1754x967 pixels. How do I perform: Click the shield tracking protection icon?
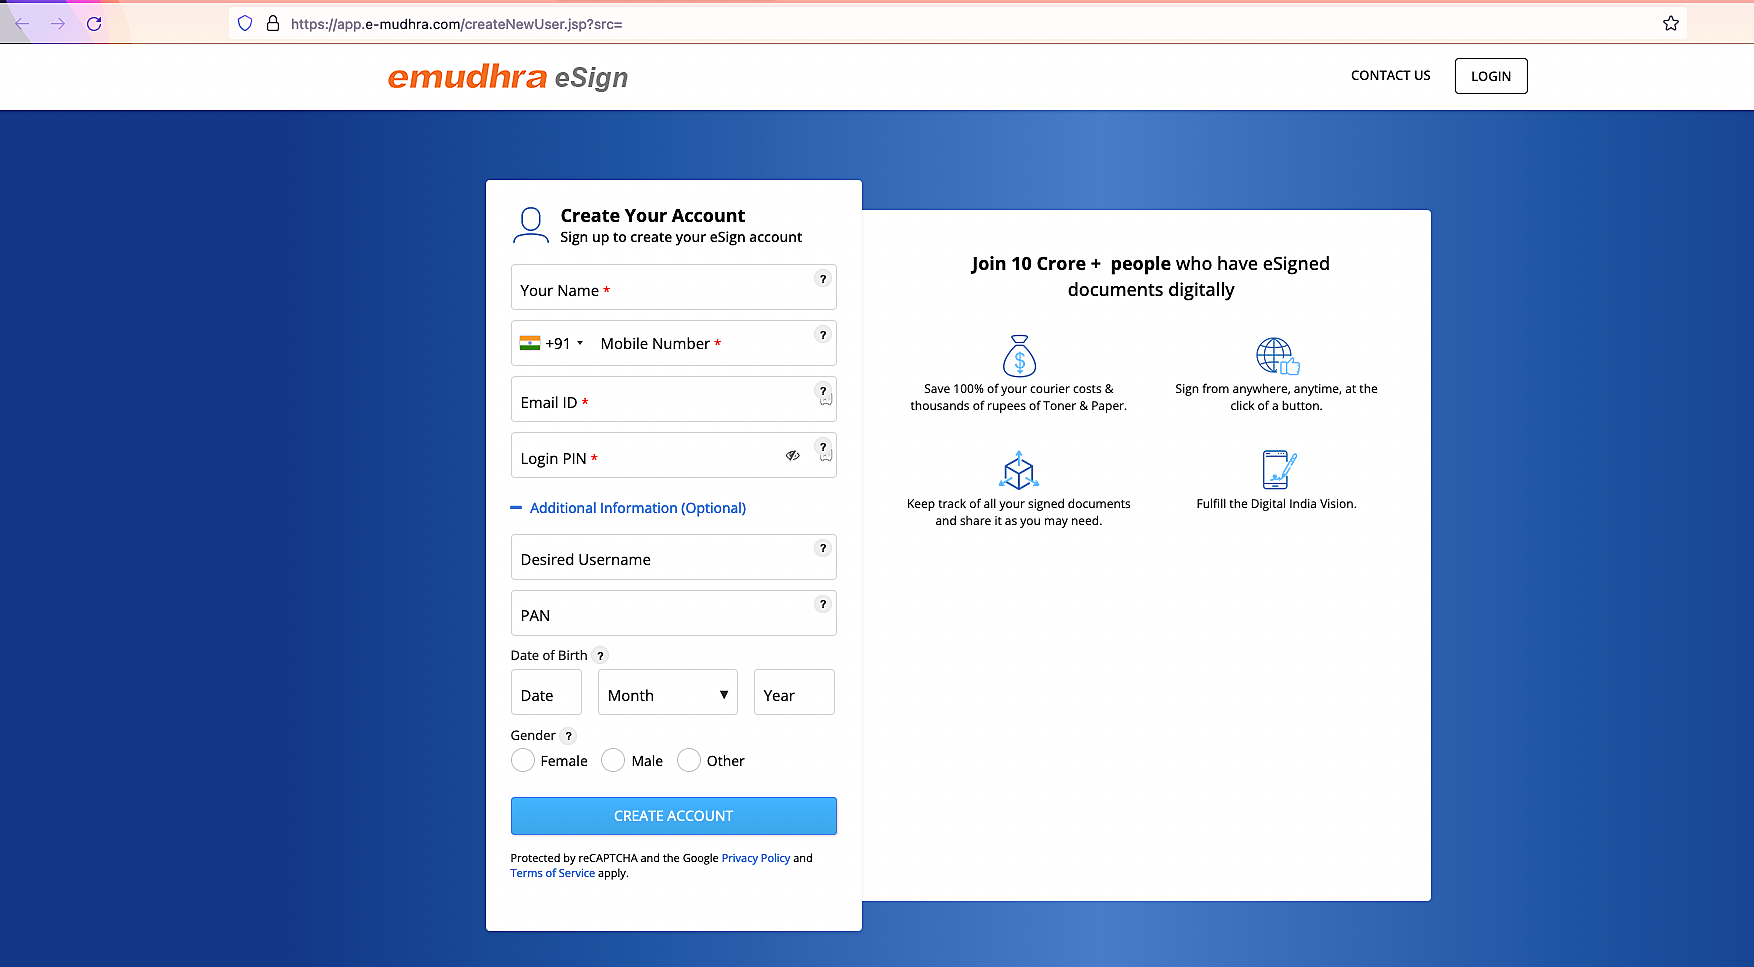pos(245,23)
